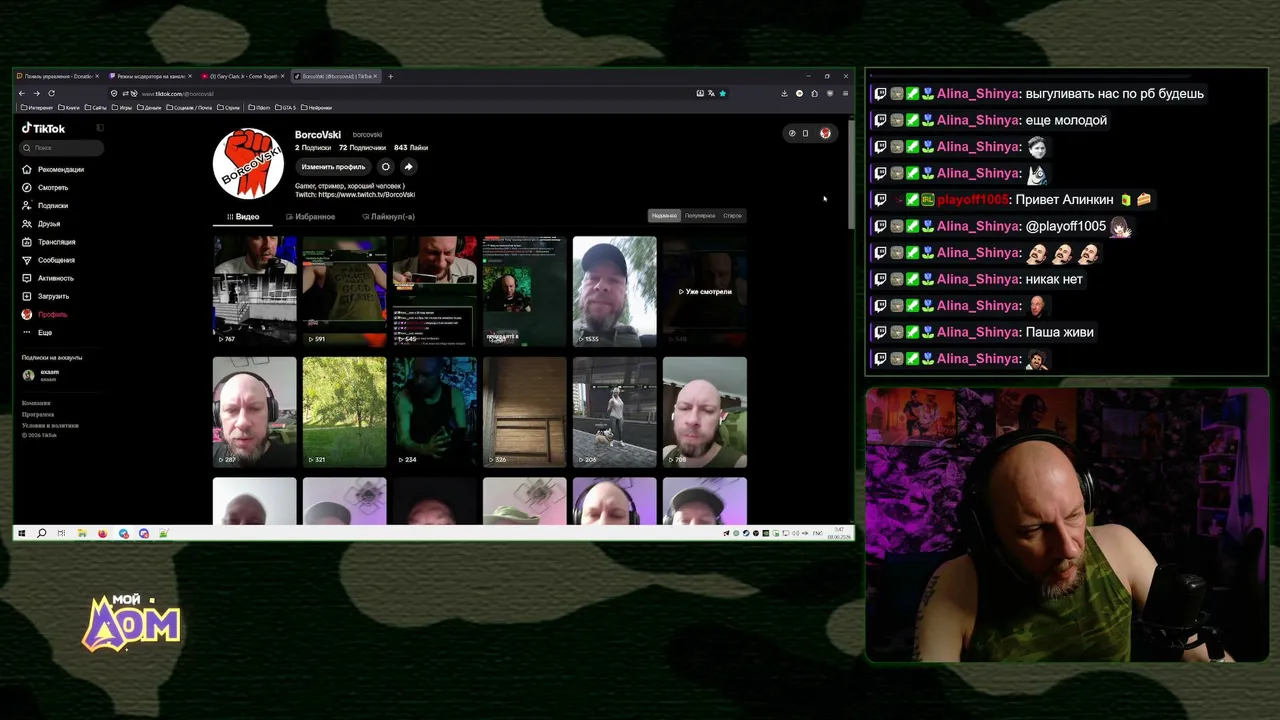Open the video with 326 views

point(525,412)
